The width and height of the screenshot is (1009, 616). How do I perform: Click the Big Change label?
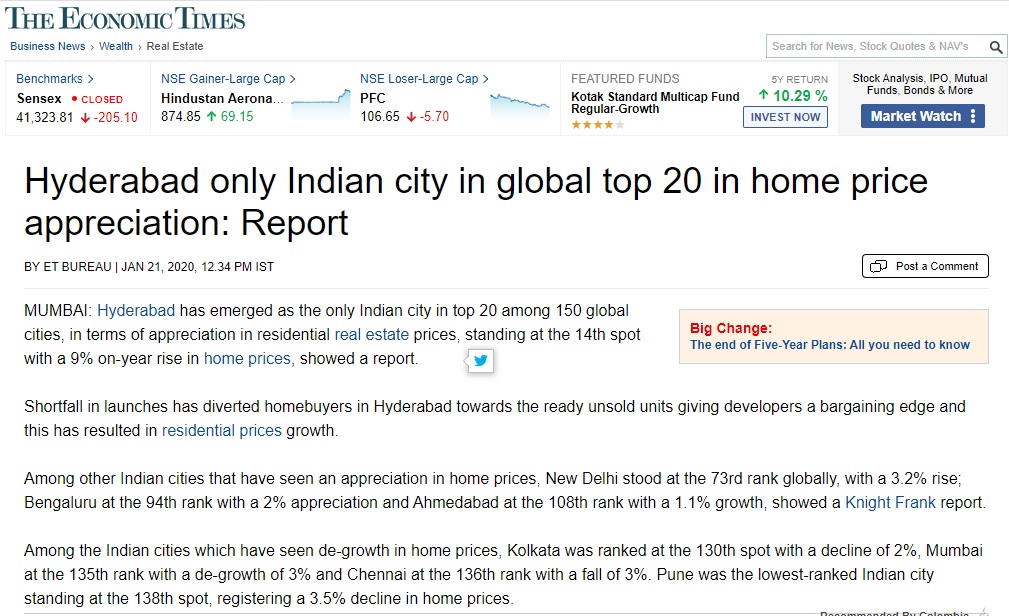[x=731, y=328]
